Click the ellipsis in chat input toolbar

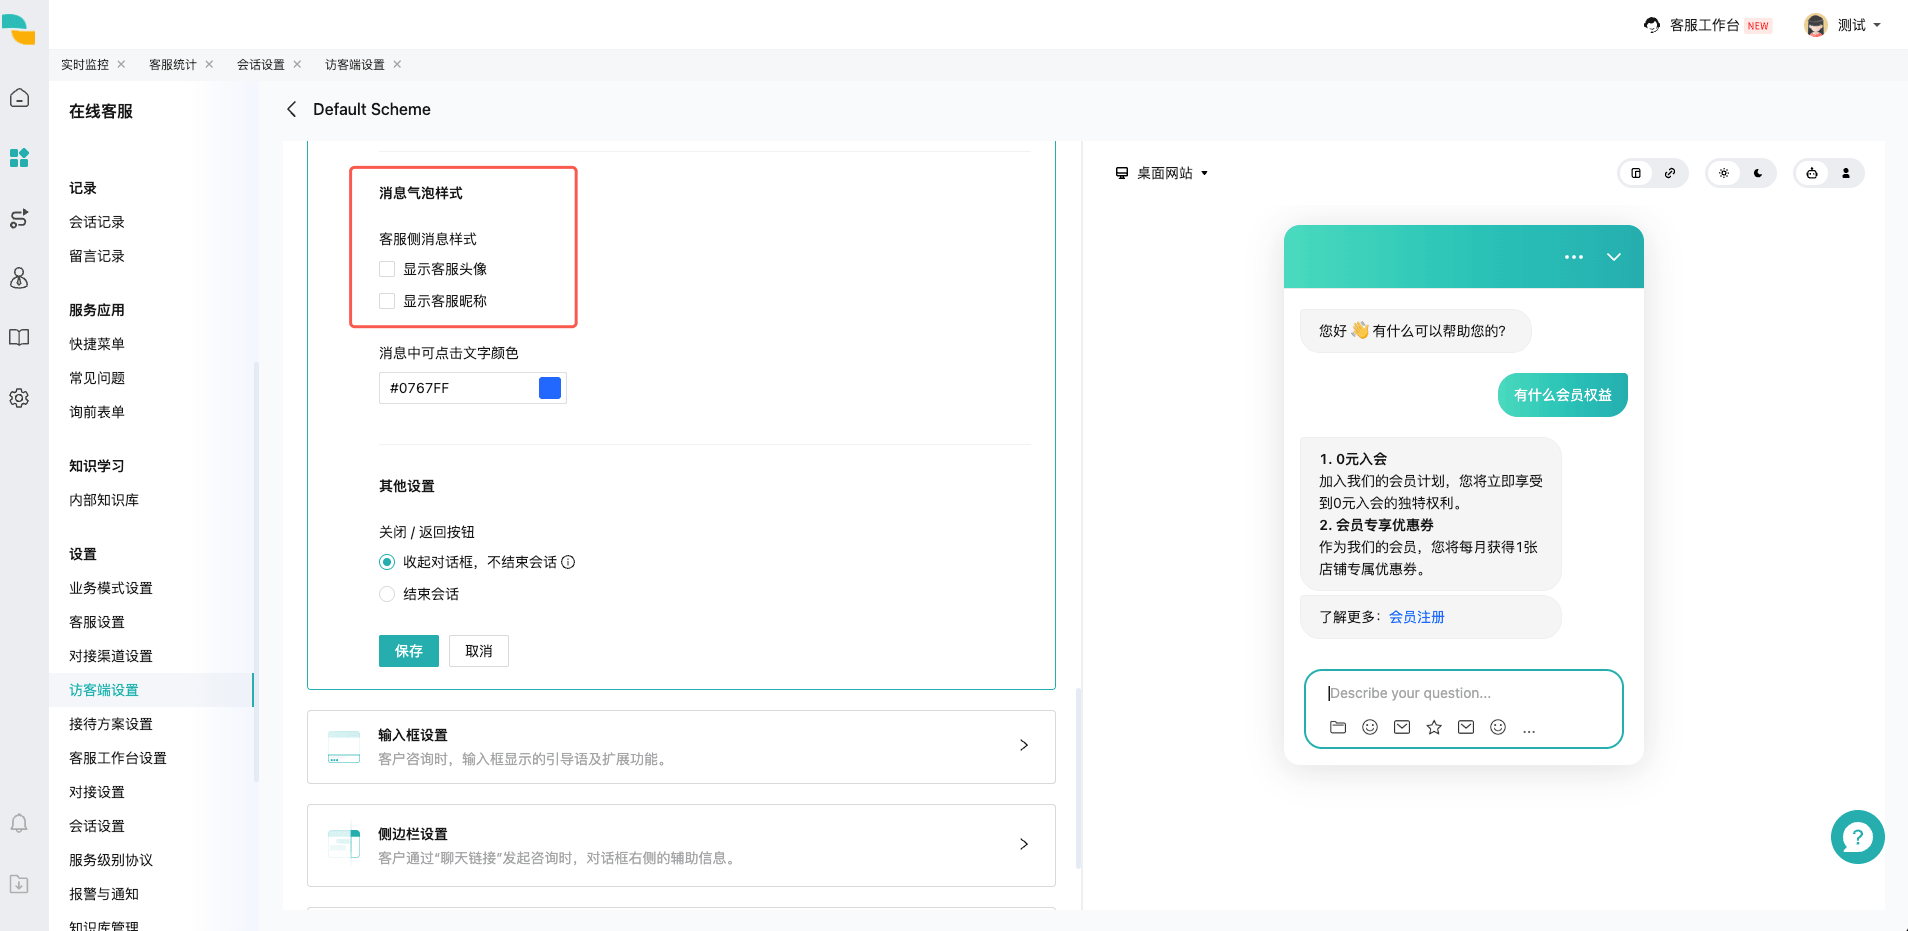pyautogui.click(x=1529, y=730)
